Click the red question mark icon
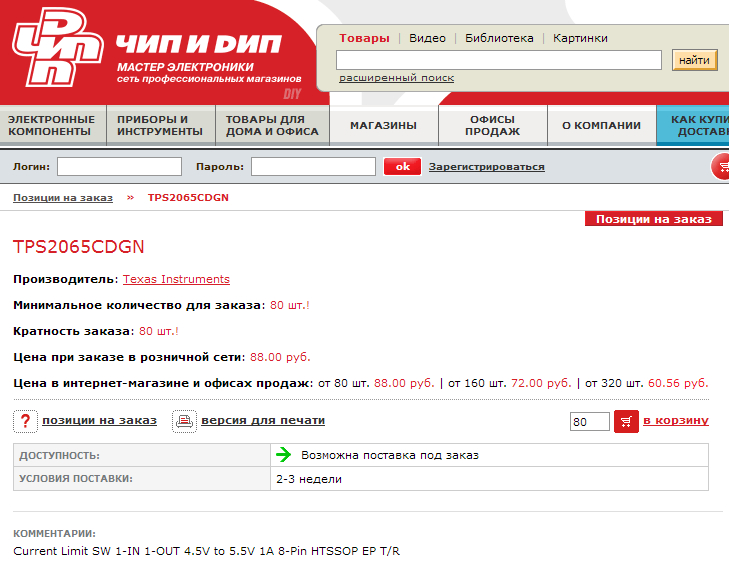The width and height of the screenshot is (729, 569). click(25, 421)
